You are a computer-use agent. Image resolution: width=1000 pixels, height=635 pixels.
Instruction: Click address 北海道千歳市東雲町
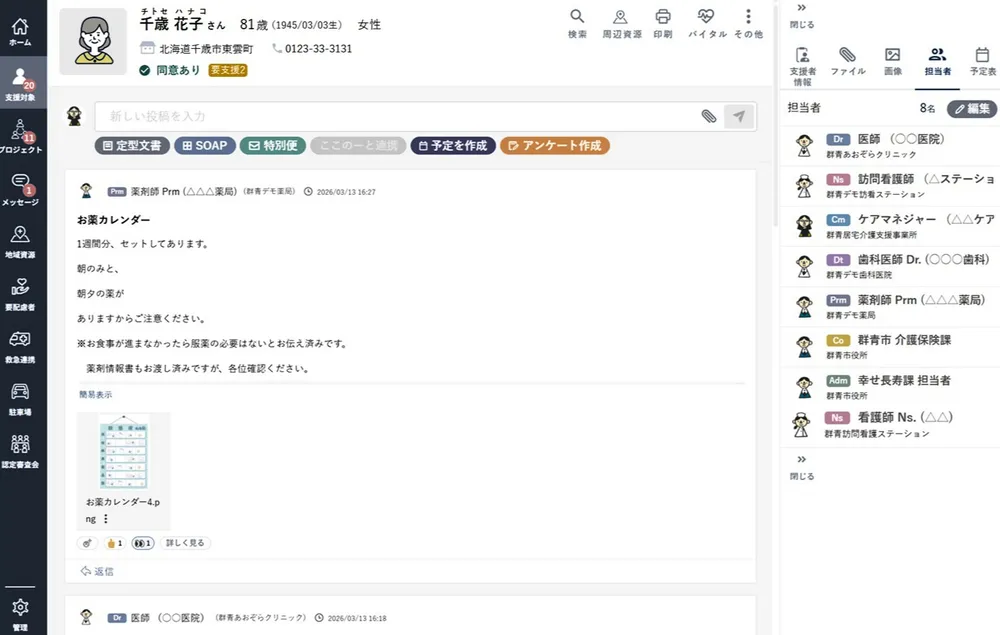click(x=205, y=48)
